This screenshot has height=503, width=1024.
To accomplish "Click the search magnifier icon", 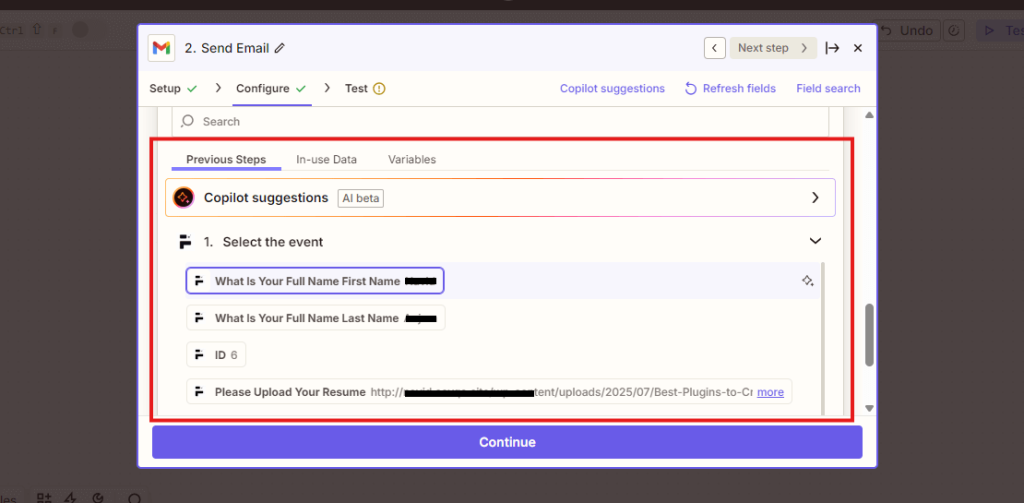I will tap(188, 121).
